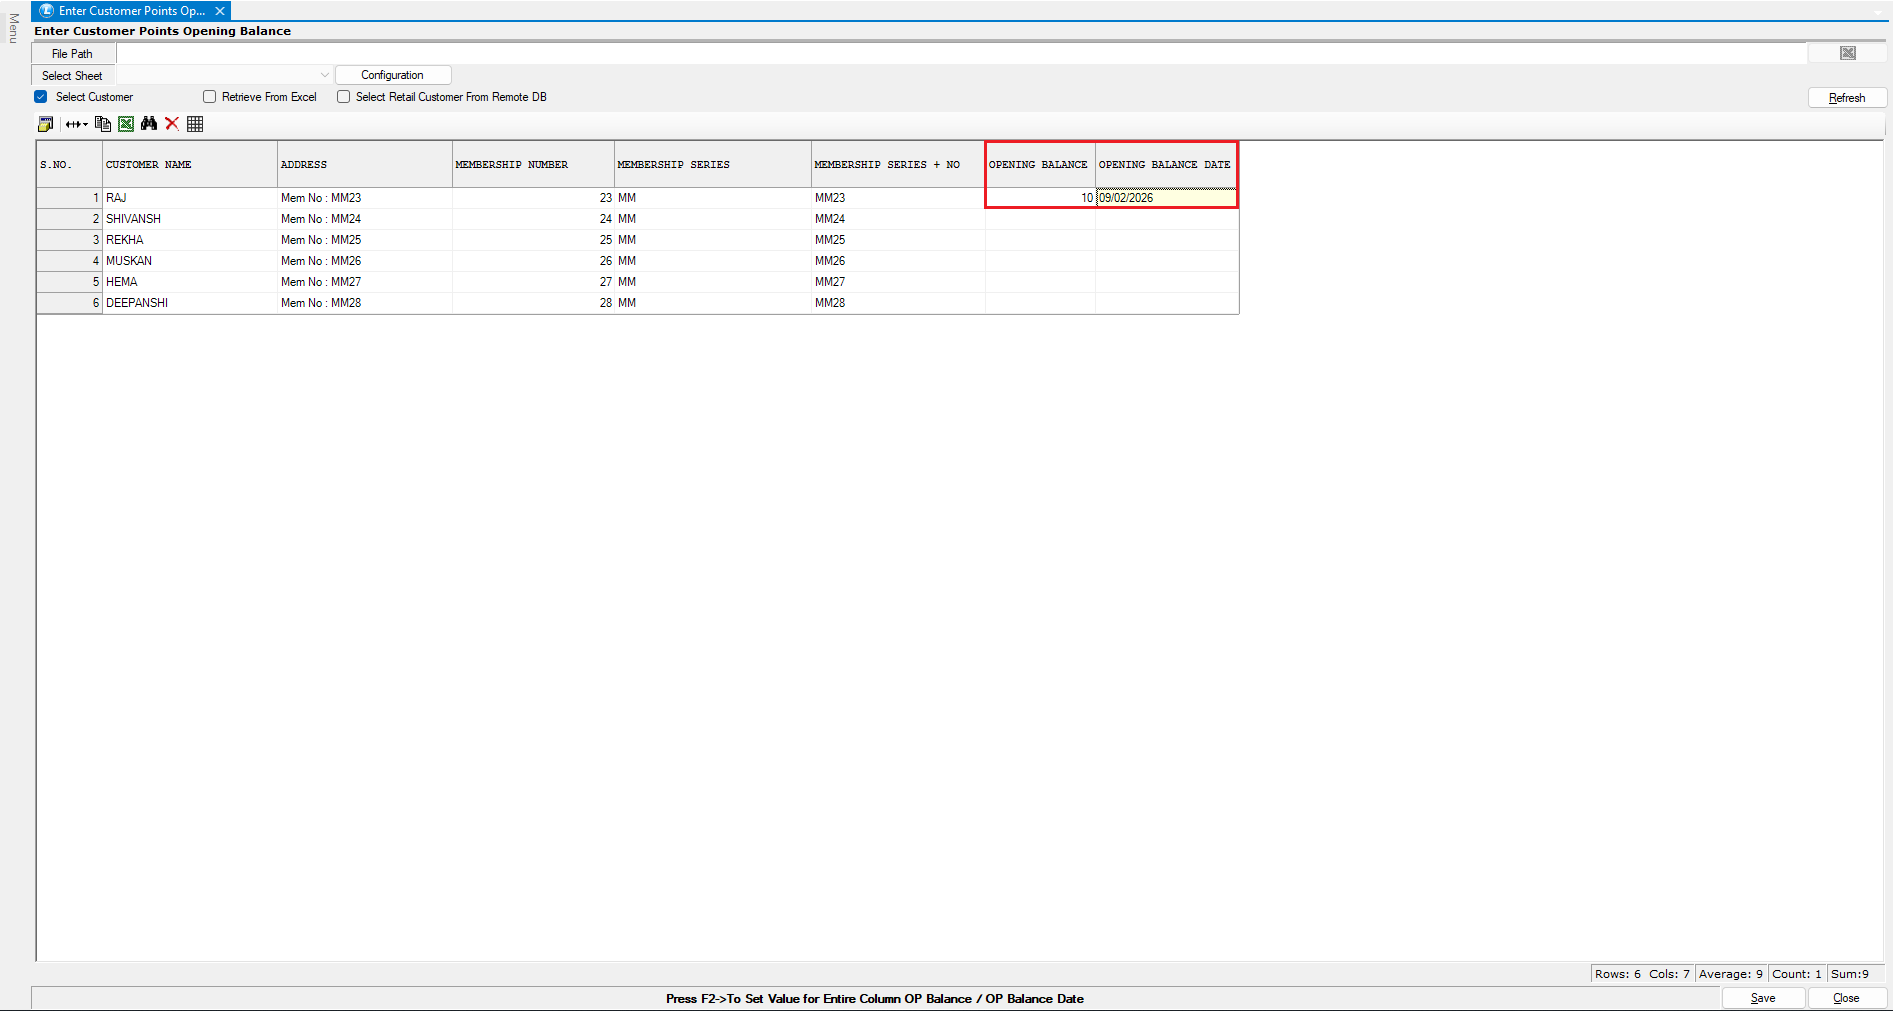Close the Enter Customer Points tab
The image size is (1893, 1011).
[x=220, y=11]
